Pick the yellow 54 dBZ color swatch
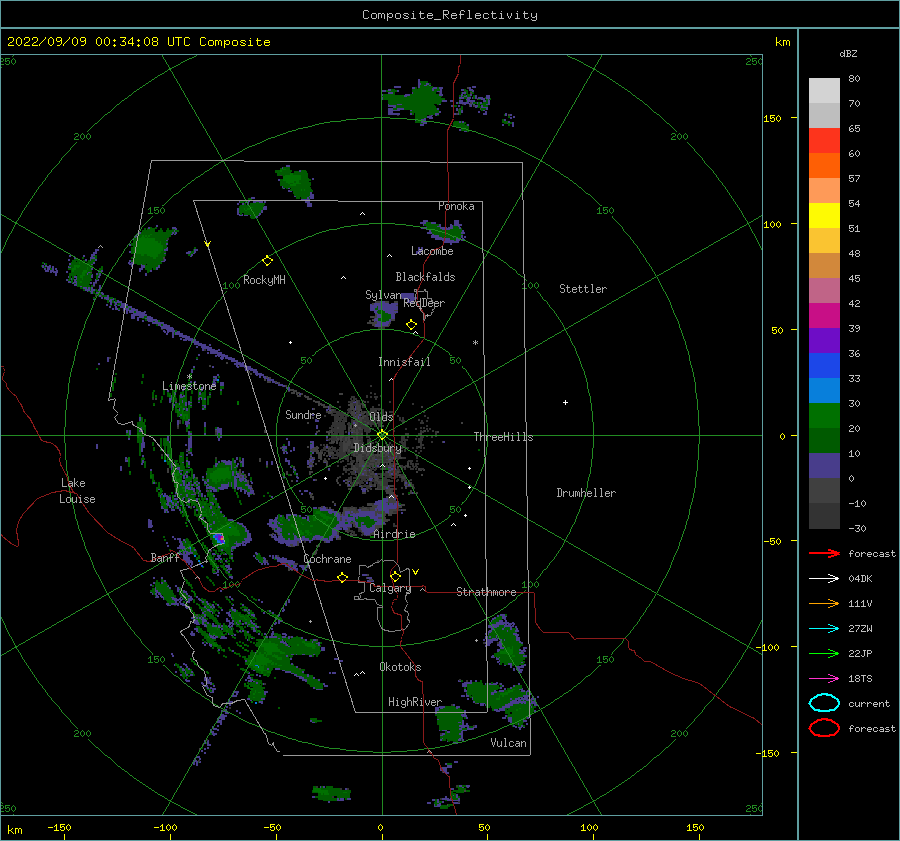Viewport: 900px width, 841px height. (x=824, y=215)
